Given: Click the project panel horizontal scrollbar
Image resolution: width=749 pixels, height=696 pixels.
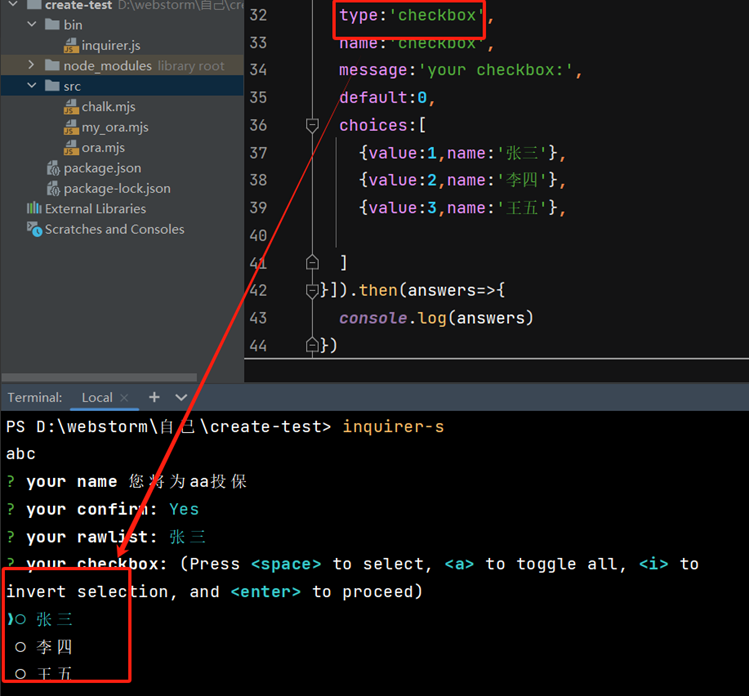Looking at the screenshot, I should tap(99, 377).
